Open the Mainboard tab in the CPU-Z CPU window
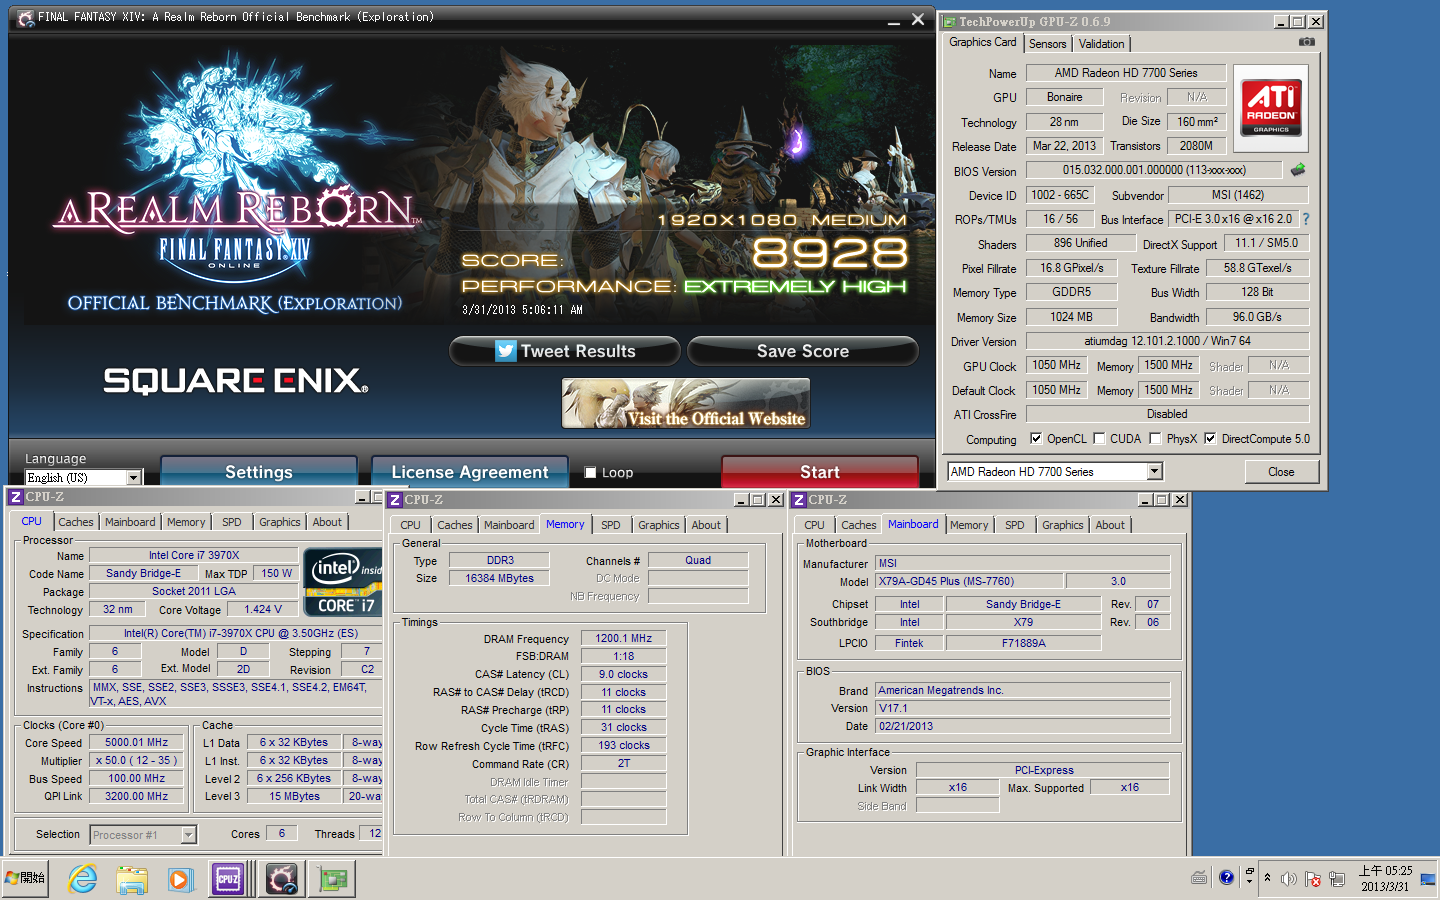1440x900 pixels. [x=130, y=522]
